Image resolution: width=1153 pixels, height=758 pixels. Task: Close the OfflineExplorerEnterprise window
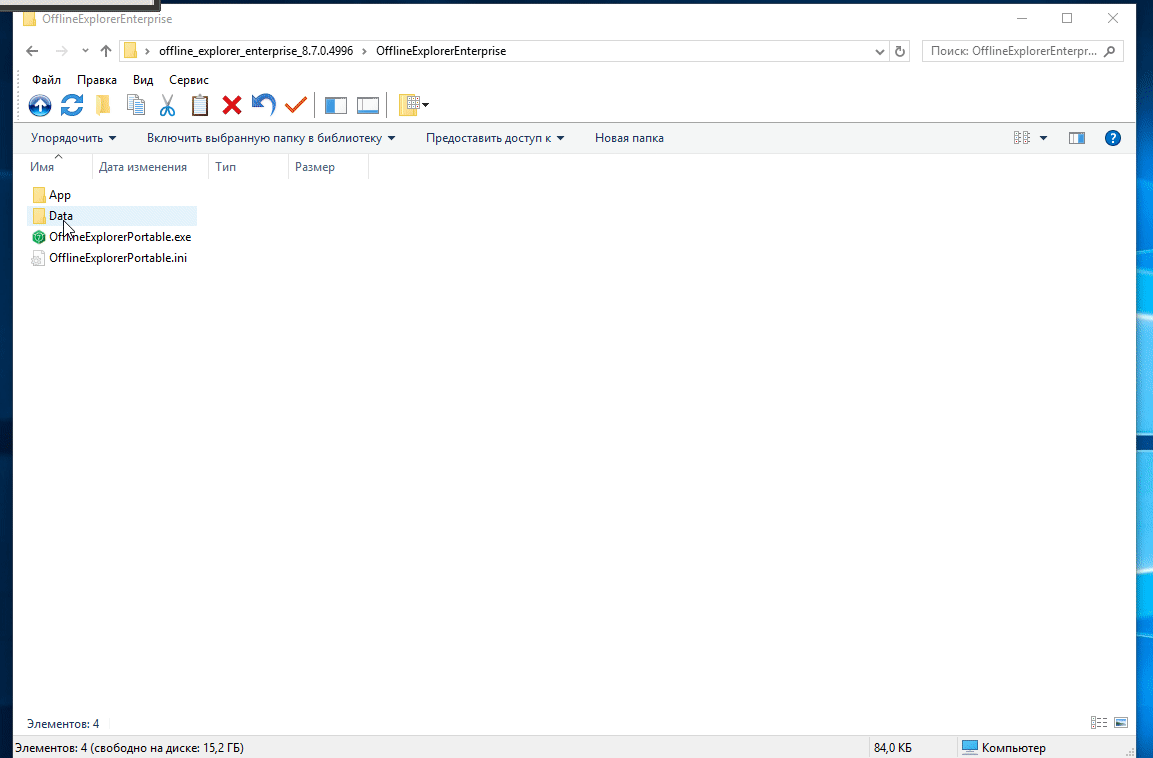click(1113, 18)
